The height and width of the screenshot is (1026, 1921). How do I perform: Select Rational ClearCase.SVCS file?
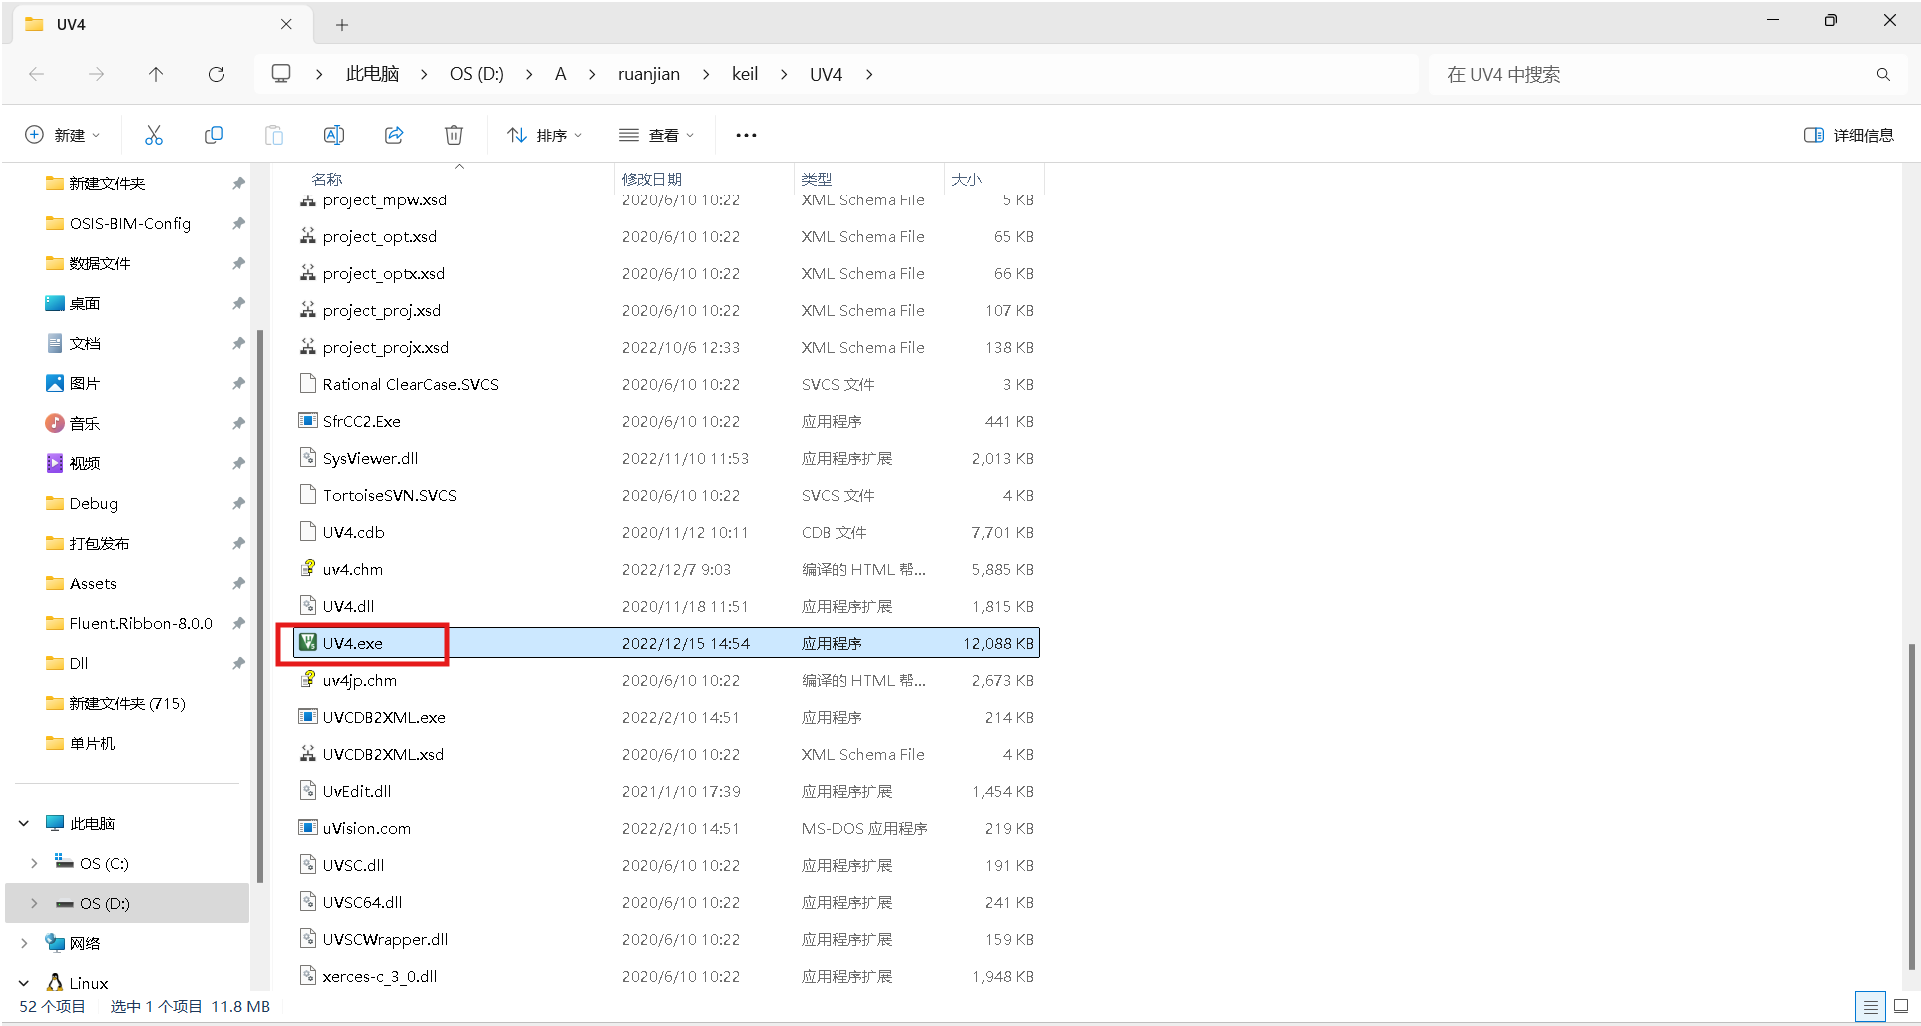coord(410,384)
